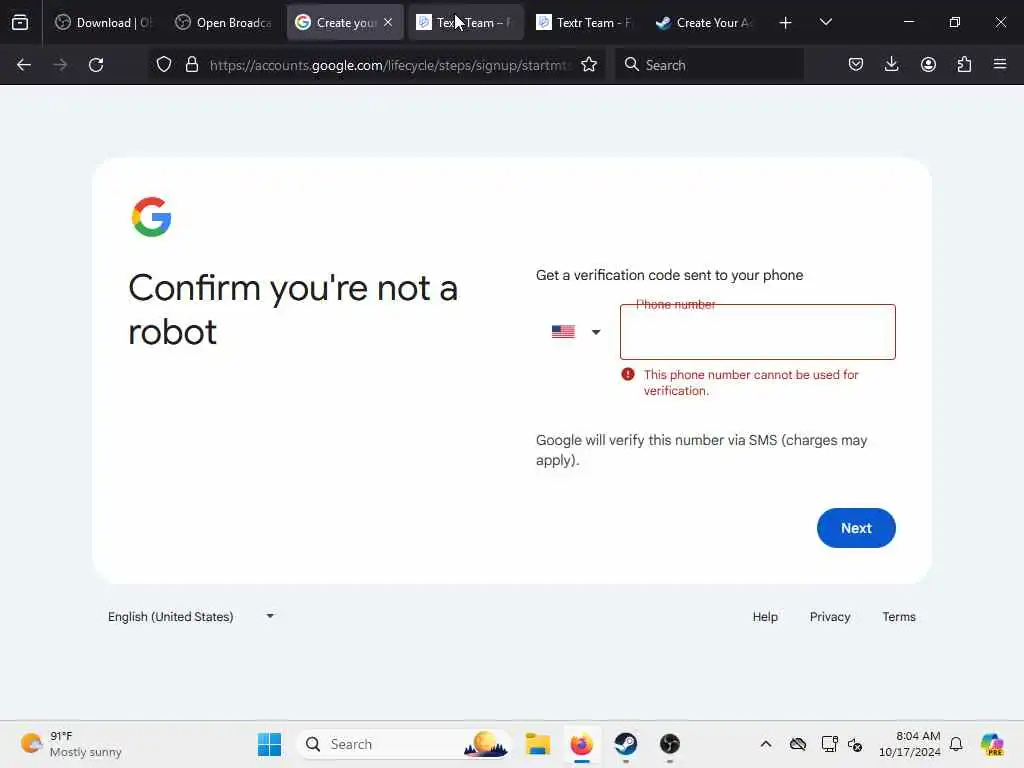Click the heading 'Confirm you're not a robot'
The width and height of the screenshot is (1024, 768).
293,310
